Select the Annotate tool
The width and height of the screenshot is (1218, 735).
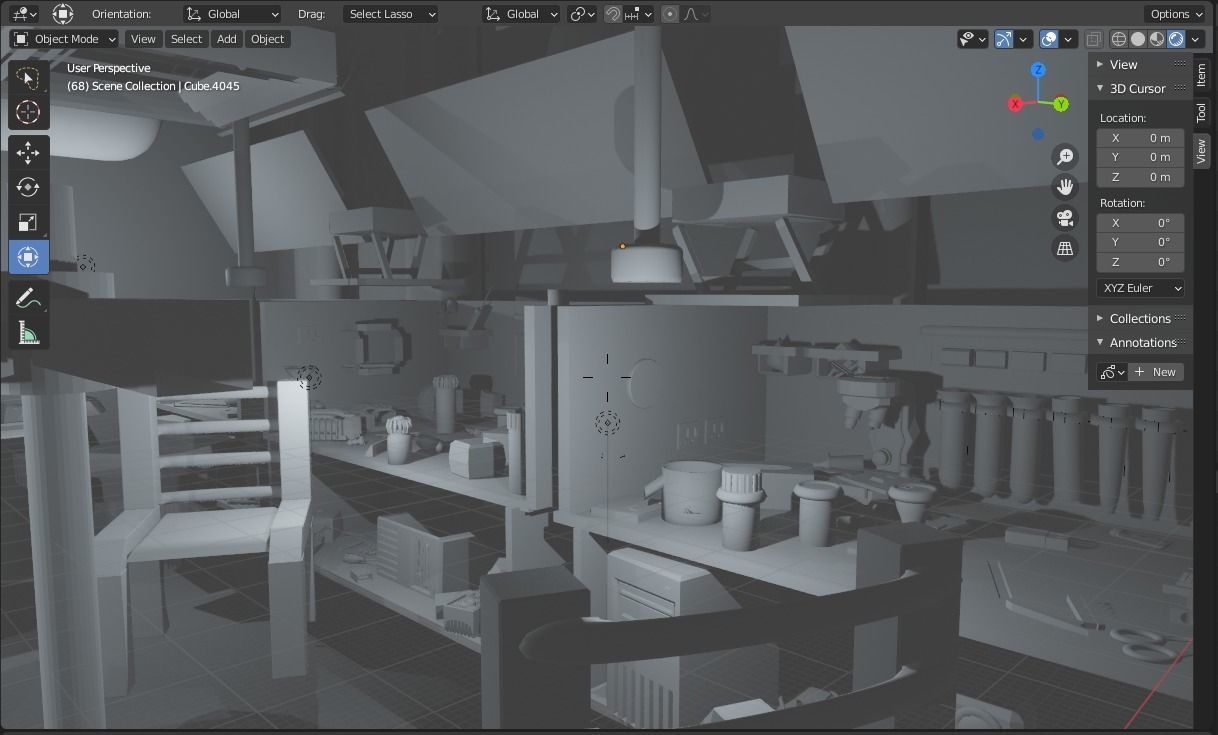pyautogui.click(x=28, y=298)
